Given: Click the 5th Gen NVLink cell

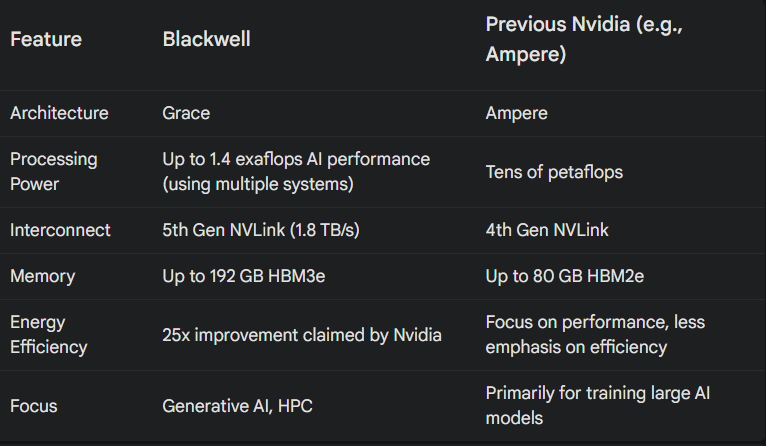Looking at the screenshot, I should tap(260, 230).
